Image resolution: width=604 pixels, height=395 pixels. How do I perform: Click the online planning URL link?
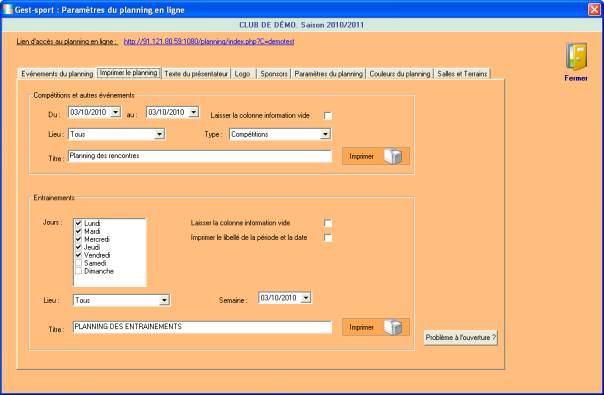[x=209, y=42]
